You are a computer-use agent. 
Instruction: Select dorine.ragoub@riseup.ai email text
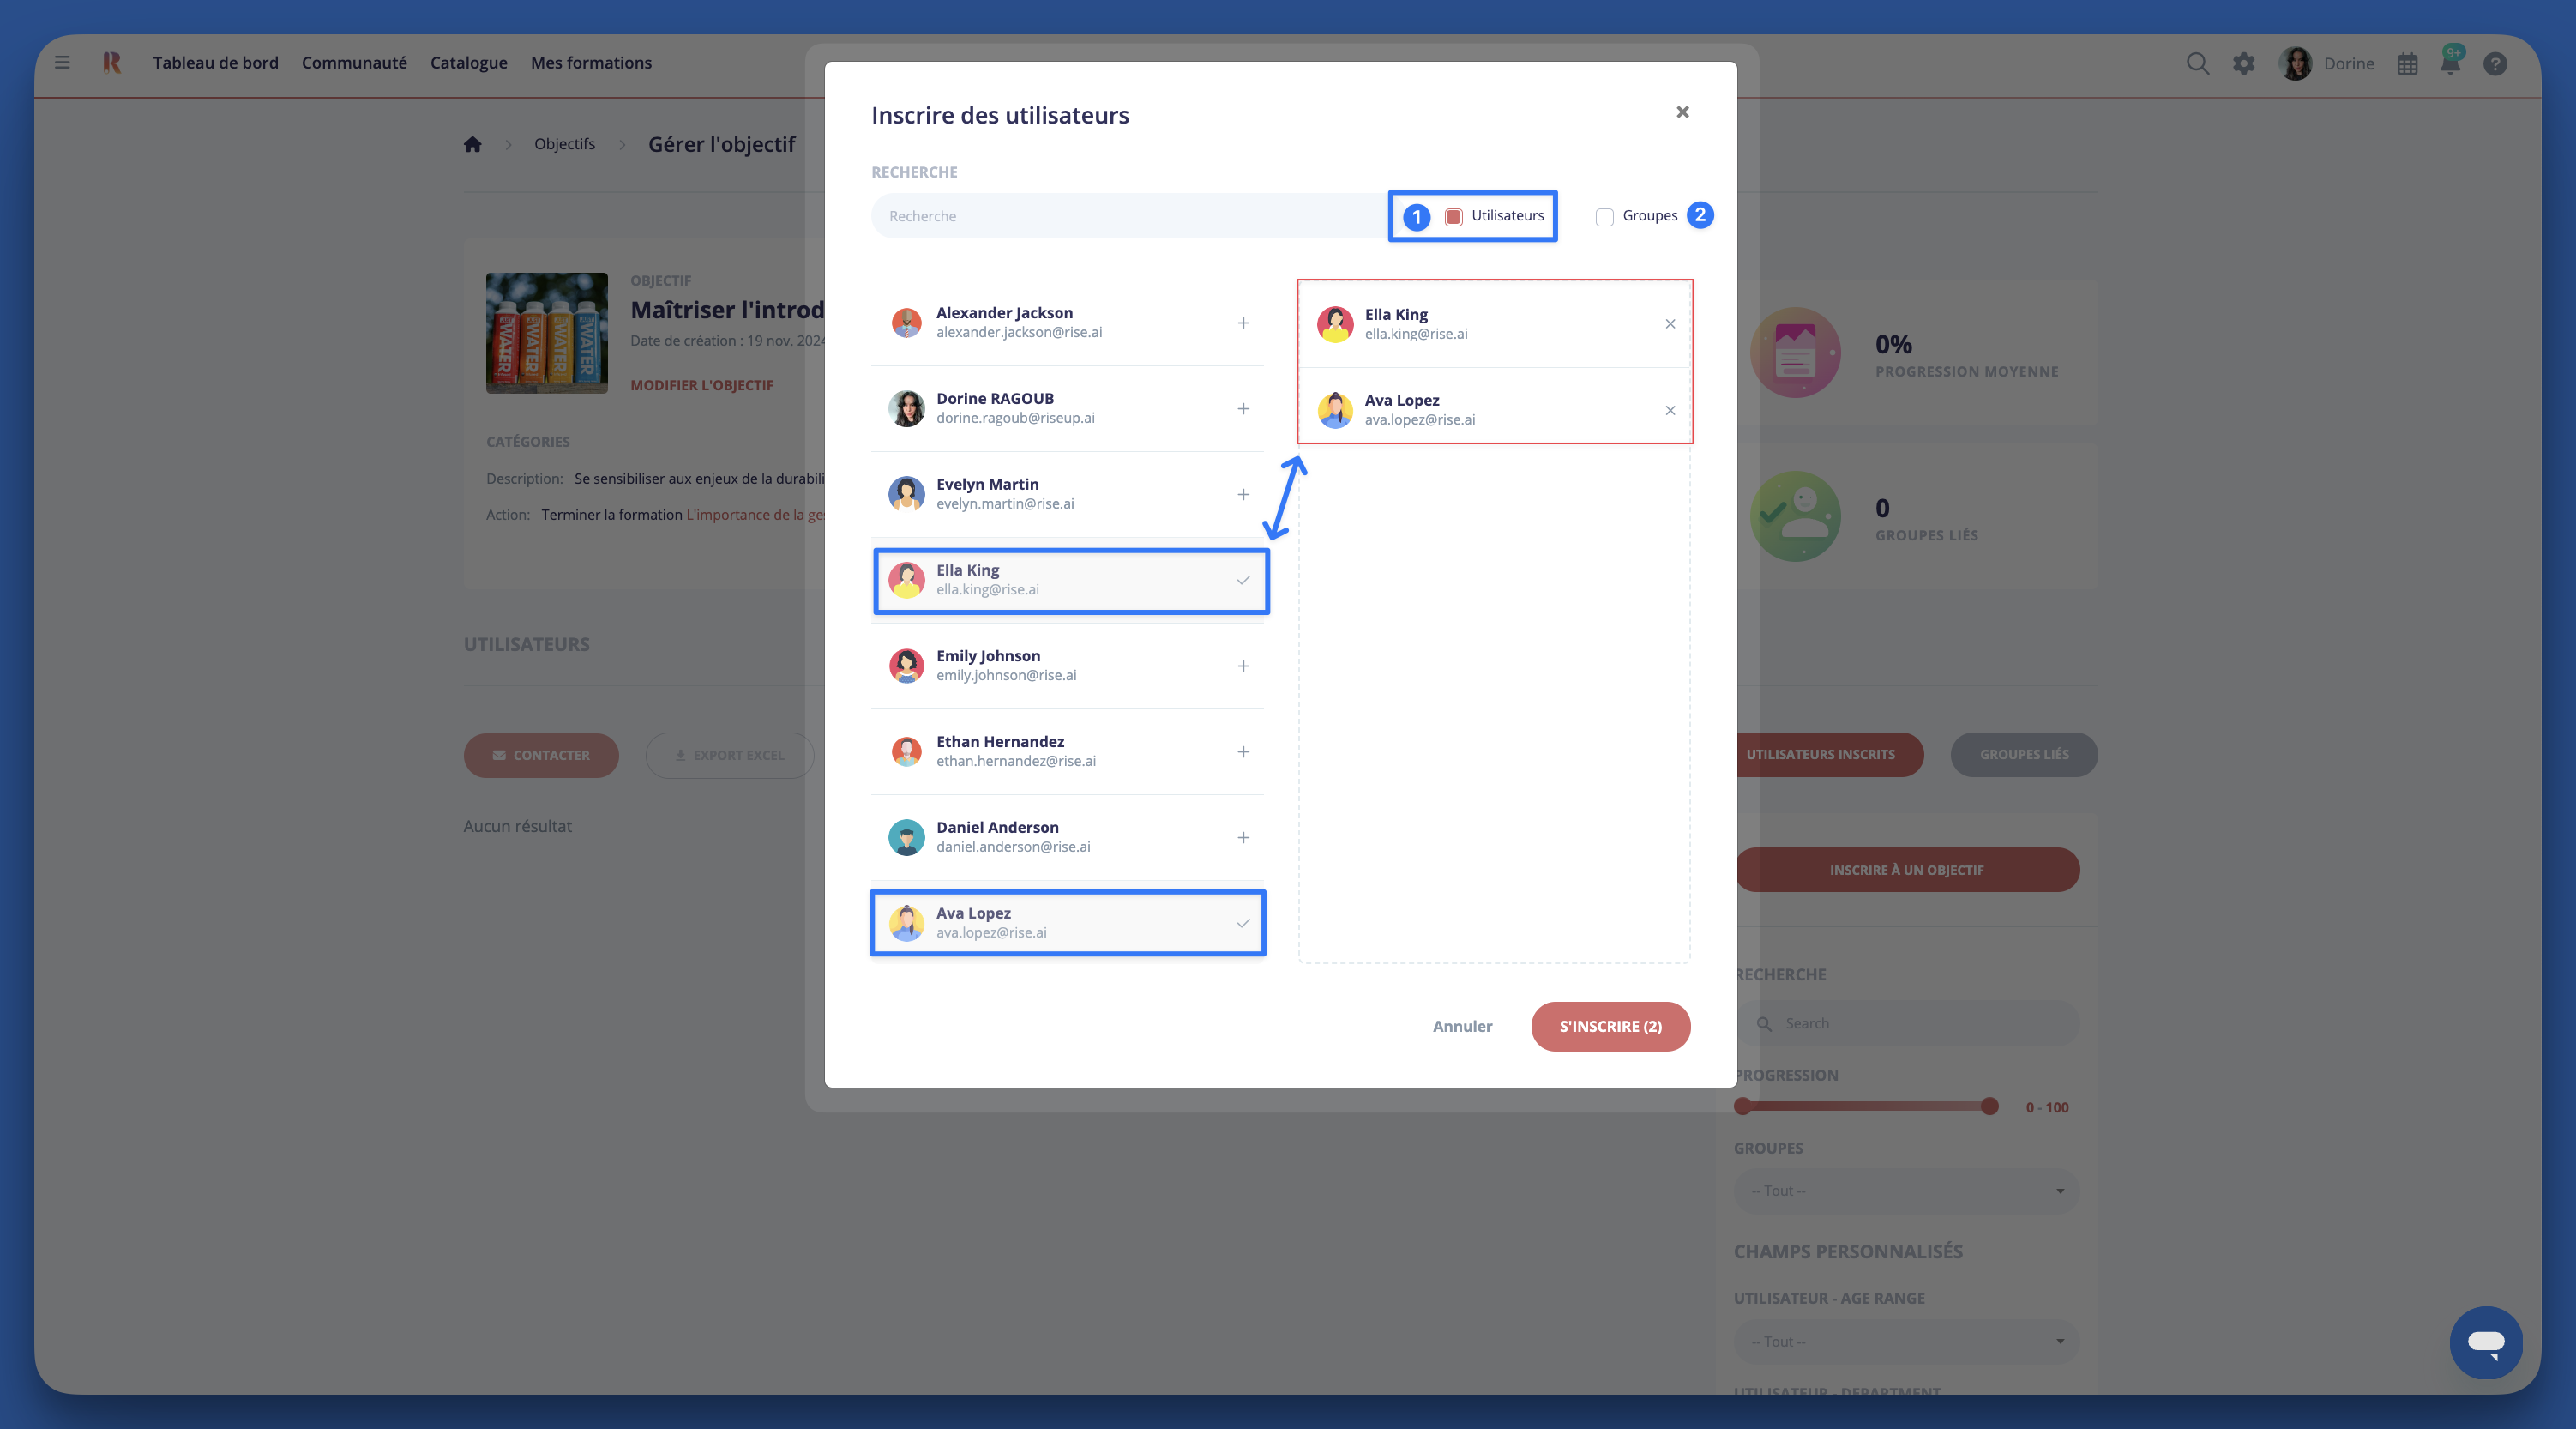pos(1015,418)
